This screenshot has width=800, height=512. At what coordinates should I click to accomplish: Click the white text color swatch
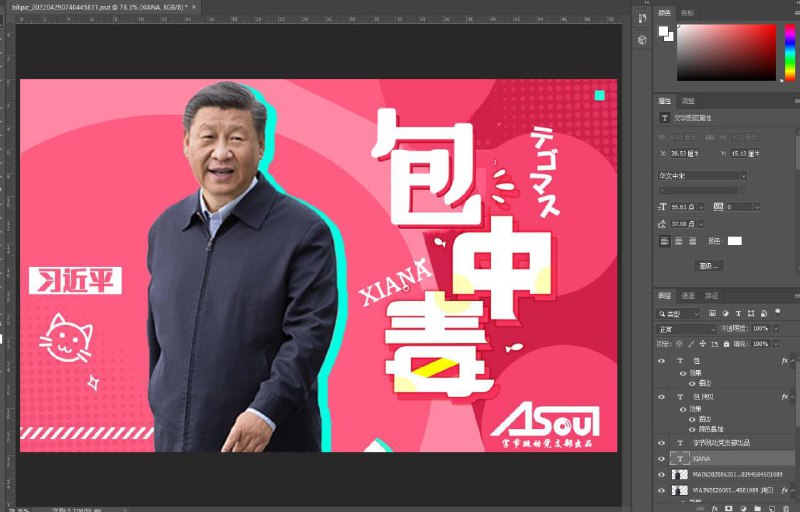(735, 241)
